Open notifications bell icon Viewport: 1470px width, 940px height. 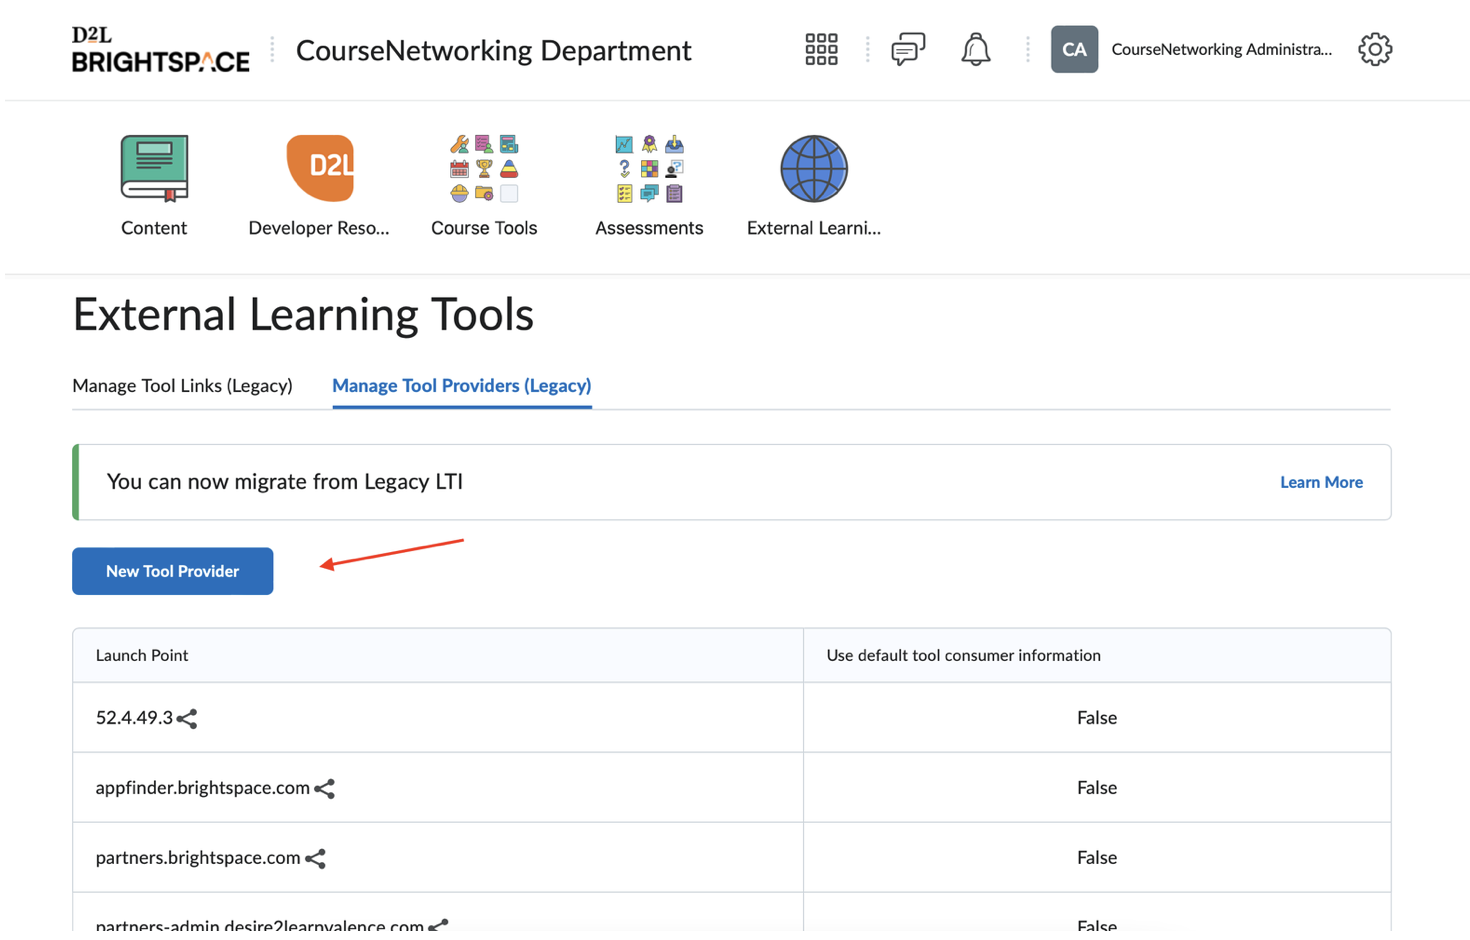975,49
